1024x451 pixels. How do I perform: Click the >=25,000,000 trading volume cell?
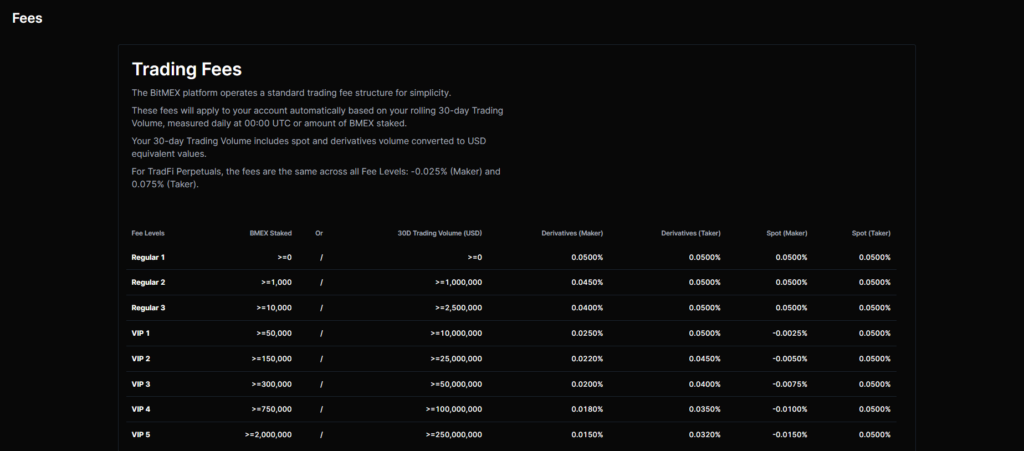click(456, 359)
